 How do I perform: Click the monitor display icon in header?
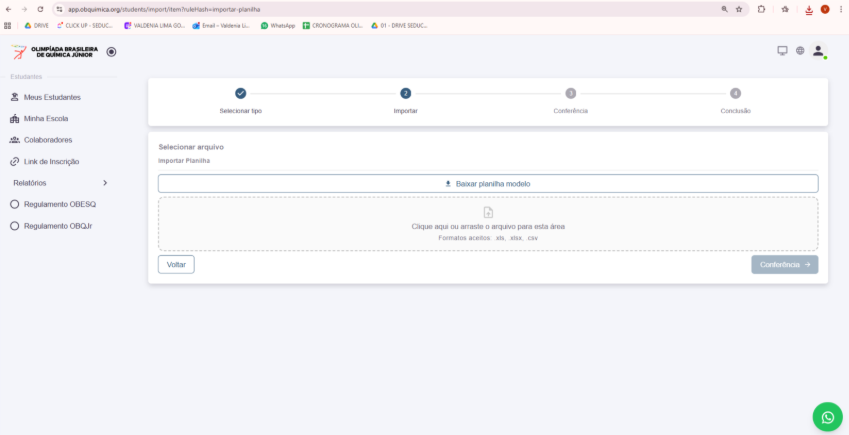(x=782, y=51)
